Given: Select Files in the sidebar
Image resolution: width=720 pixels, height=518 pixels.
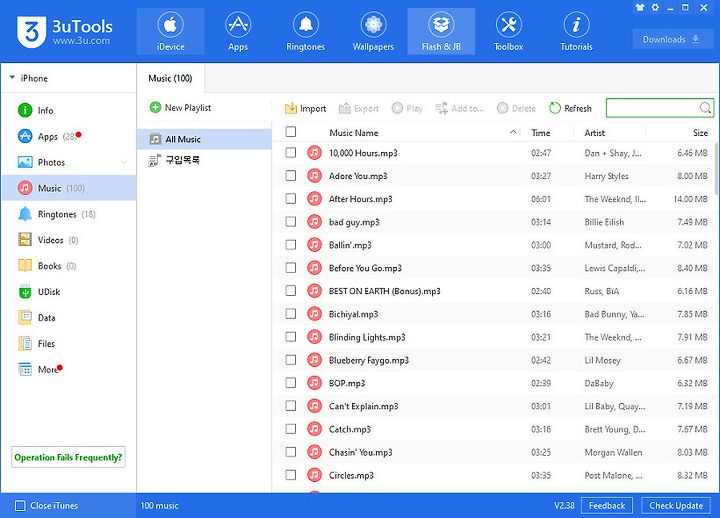Looking at the screenshot, I should [x=69, y=343].
